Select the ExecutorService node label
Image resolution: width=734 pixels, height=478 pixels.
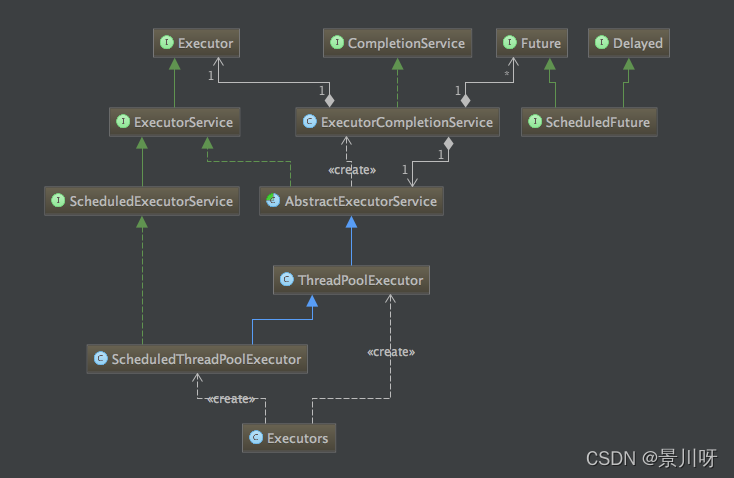coord(184,123)
